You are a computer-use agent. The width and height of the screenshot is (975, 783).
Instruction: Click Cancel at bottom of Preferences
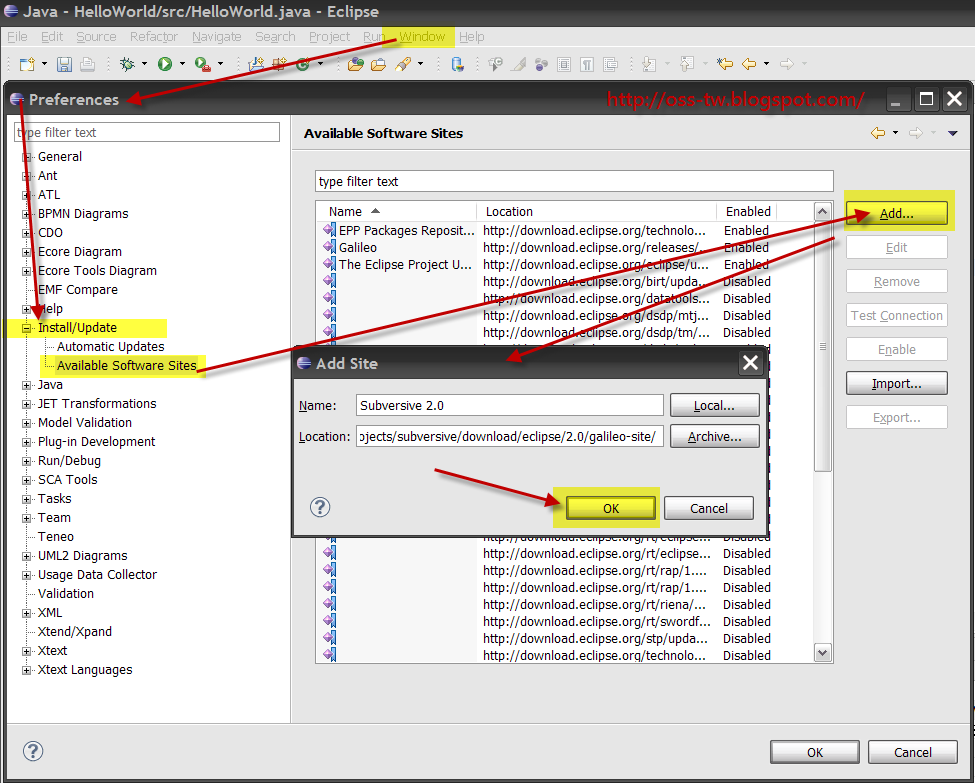click(x=913, y=752)
